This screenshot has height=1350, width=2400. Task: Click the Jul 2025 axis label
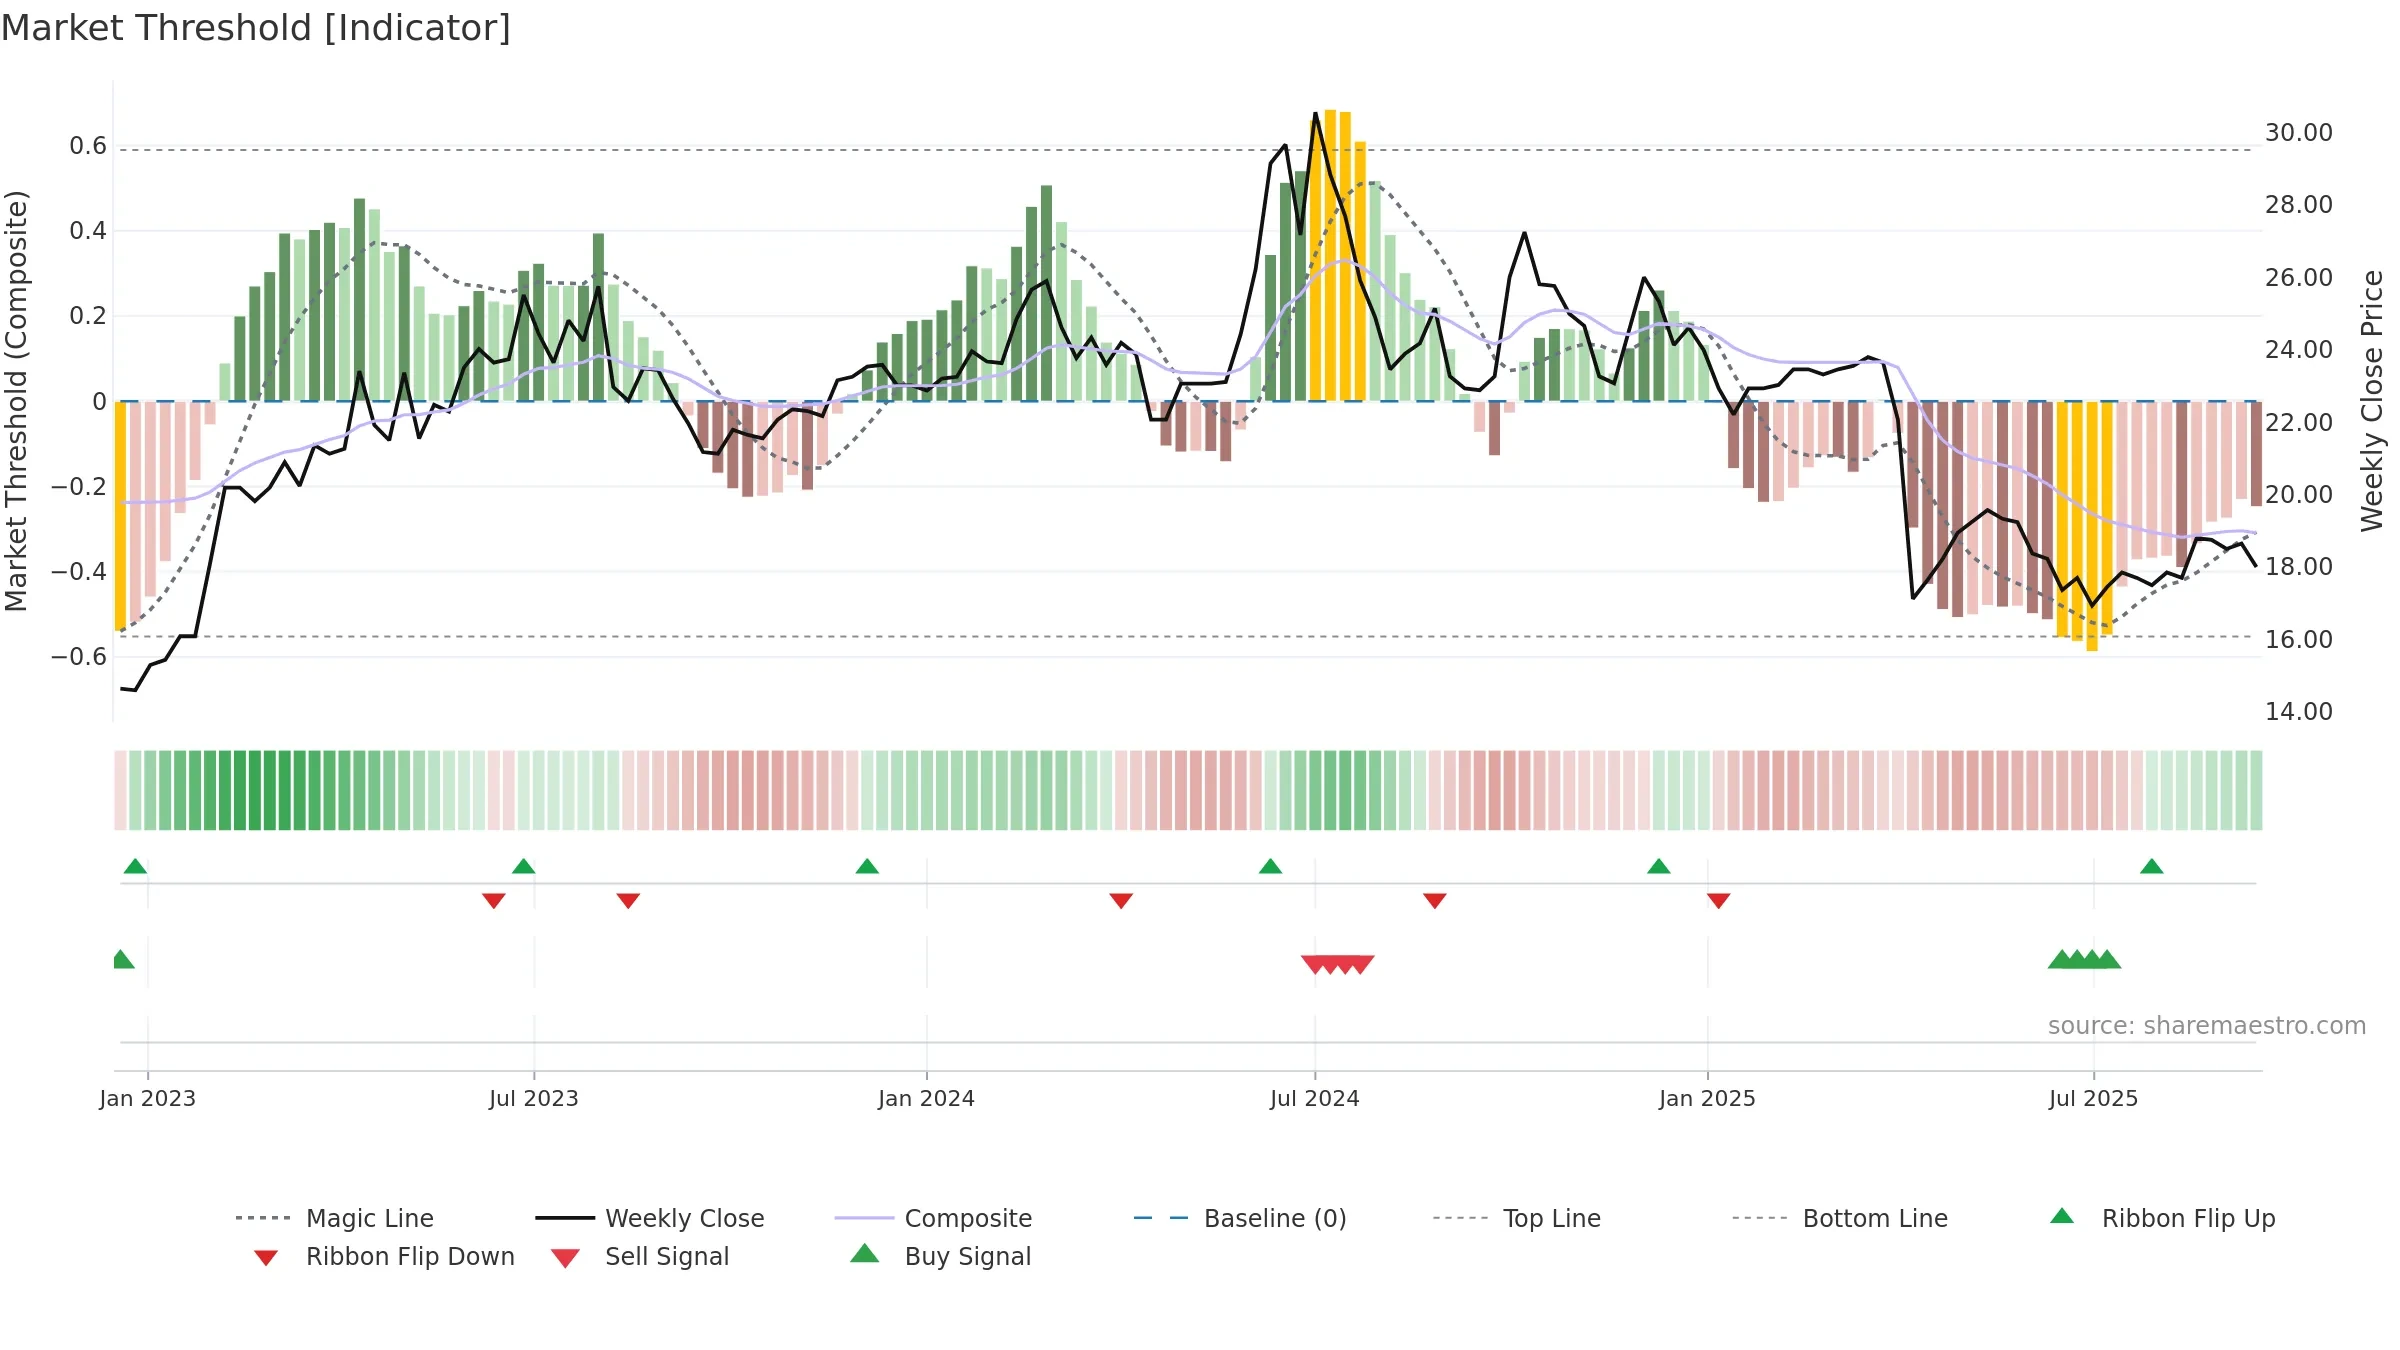pyautogui.click(x=2094, y=1098)
